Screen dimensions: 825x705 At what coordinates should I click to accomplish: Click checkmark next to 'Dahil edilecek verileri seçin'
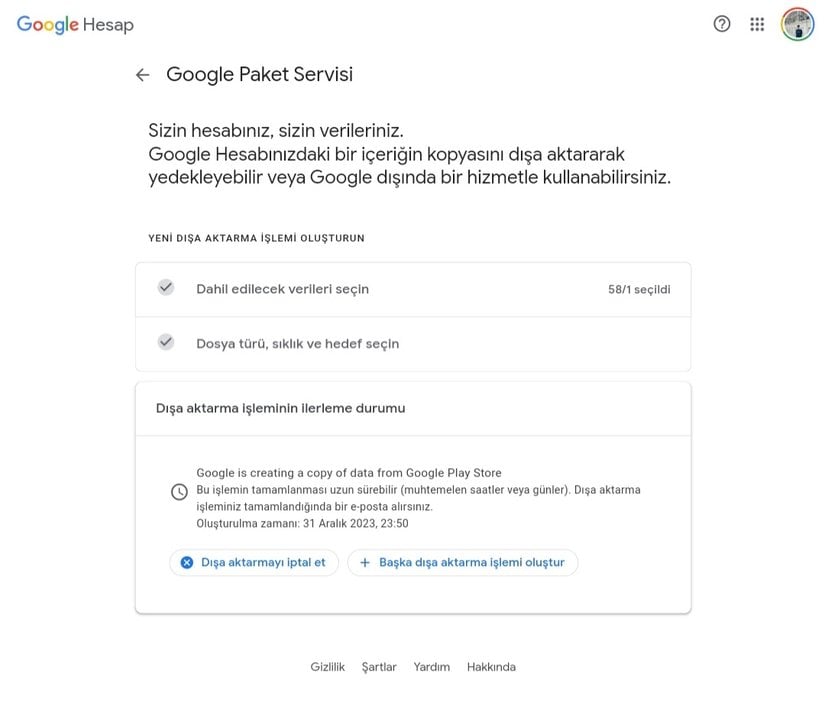[166, 288]
